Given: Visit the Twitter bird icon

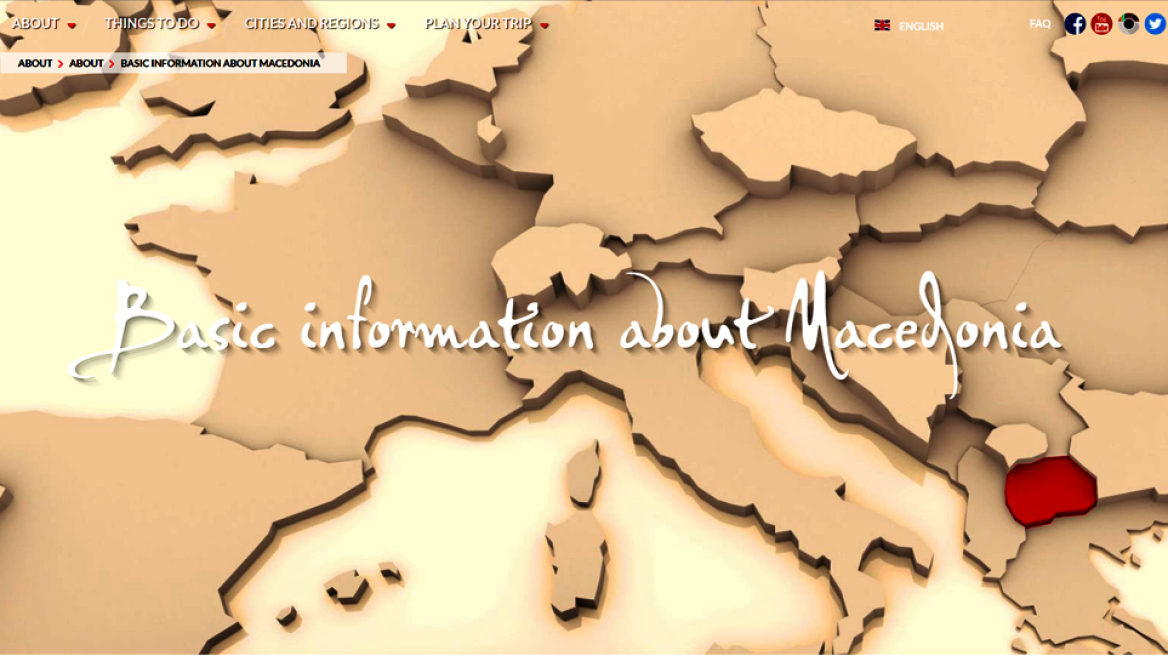Looking at the screenshot, I should [1155, 24].
